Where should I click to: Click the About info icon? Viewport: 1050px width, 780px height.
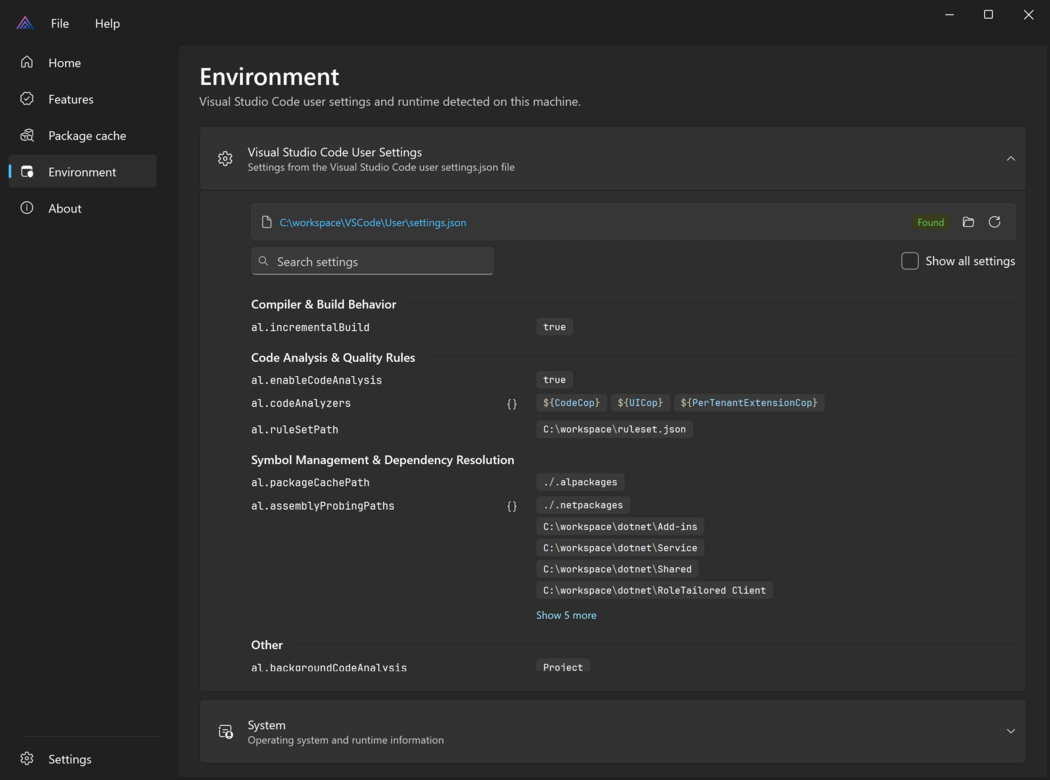[x=27, y=208]
